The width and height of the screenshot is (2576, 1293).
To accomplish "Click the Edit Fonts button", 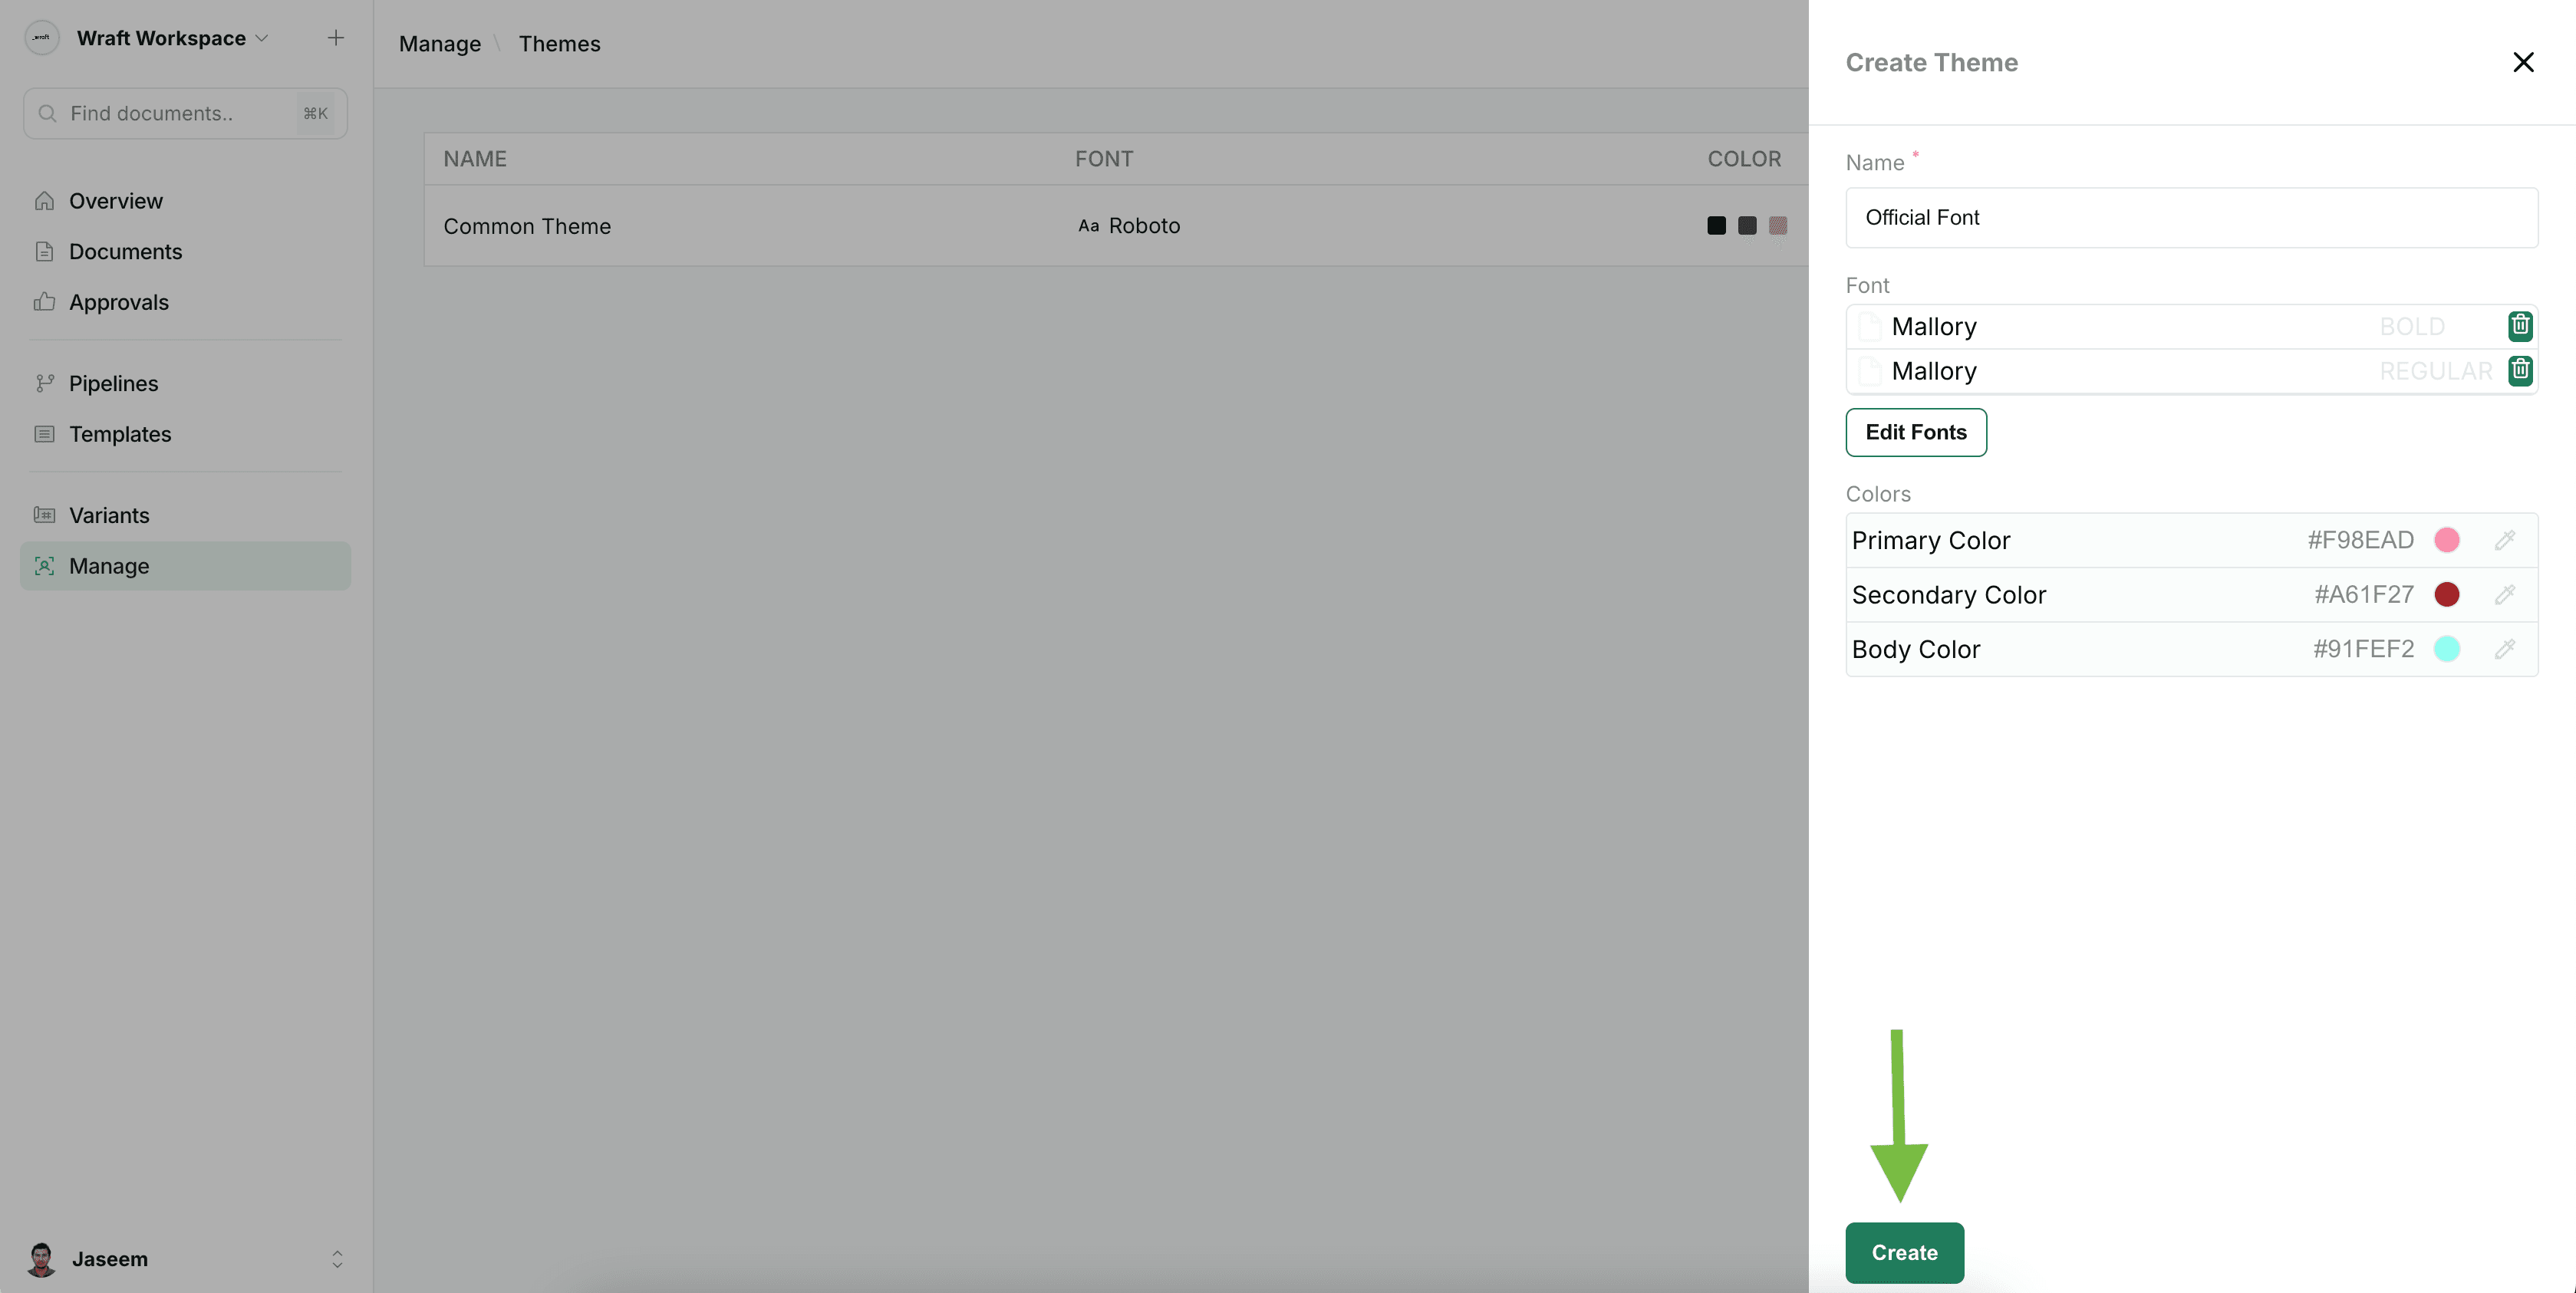I will point(1916,432).
